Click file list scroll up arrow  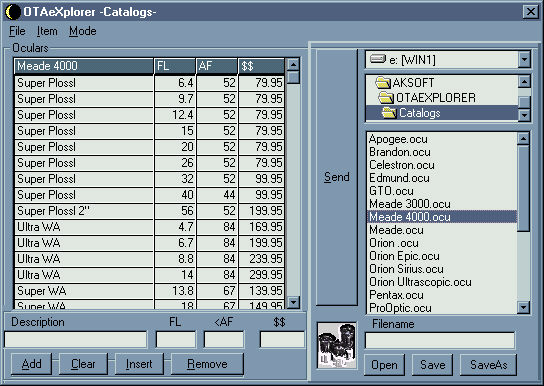pyautogui.click(x=523, y=139)
